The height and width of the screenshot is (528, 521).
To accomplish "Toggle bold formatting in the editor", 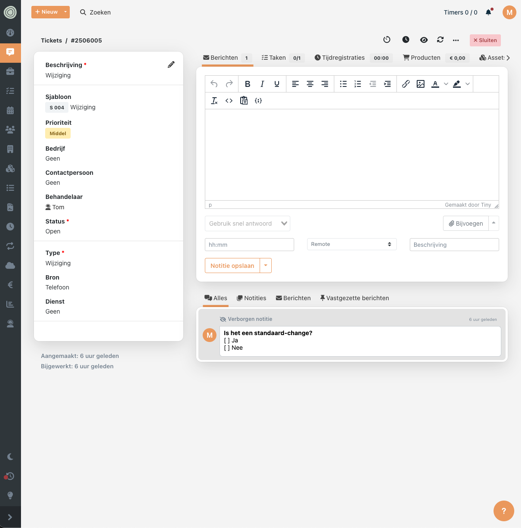I will 247,84.
